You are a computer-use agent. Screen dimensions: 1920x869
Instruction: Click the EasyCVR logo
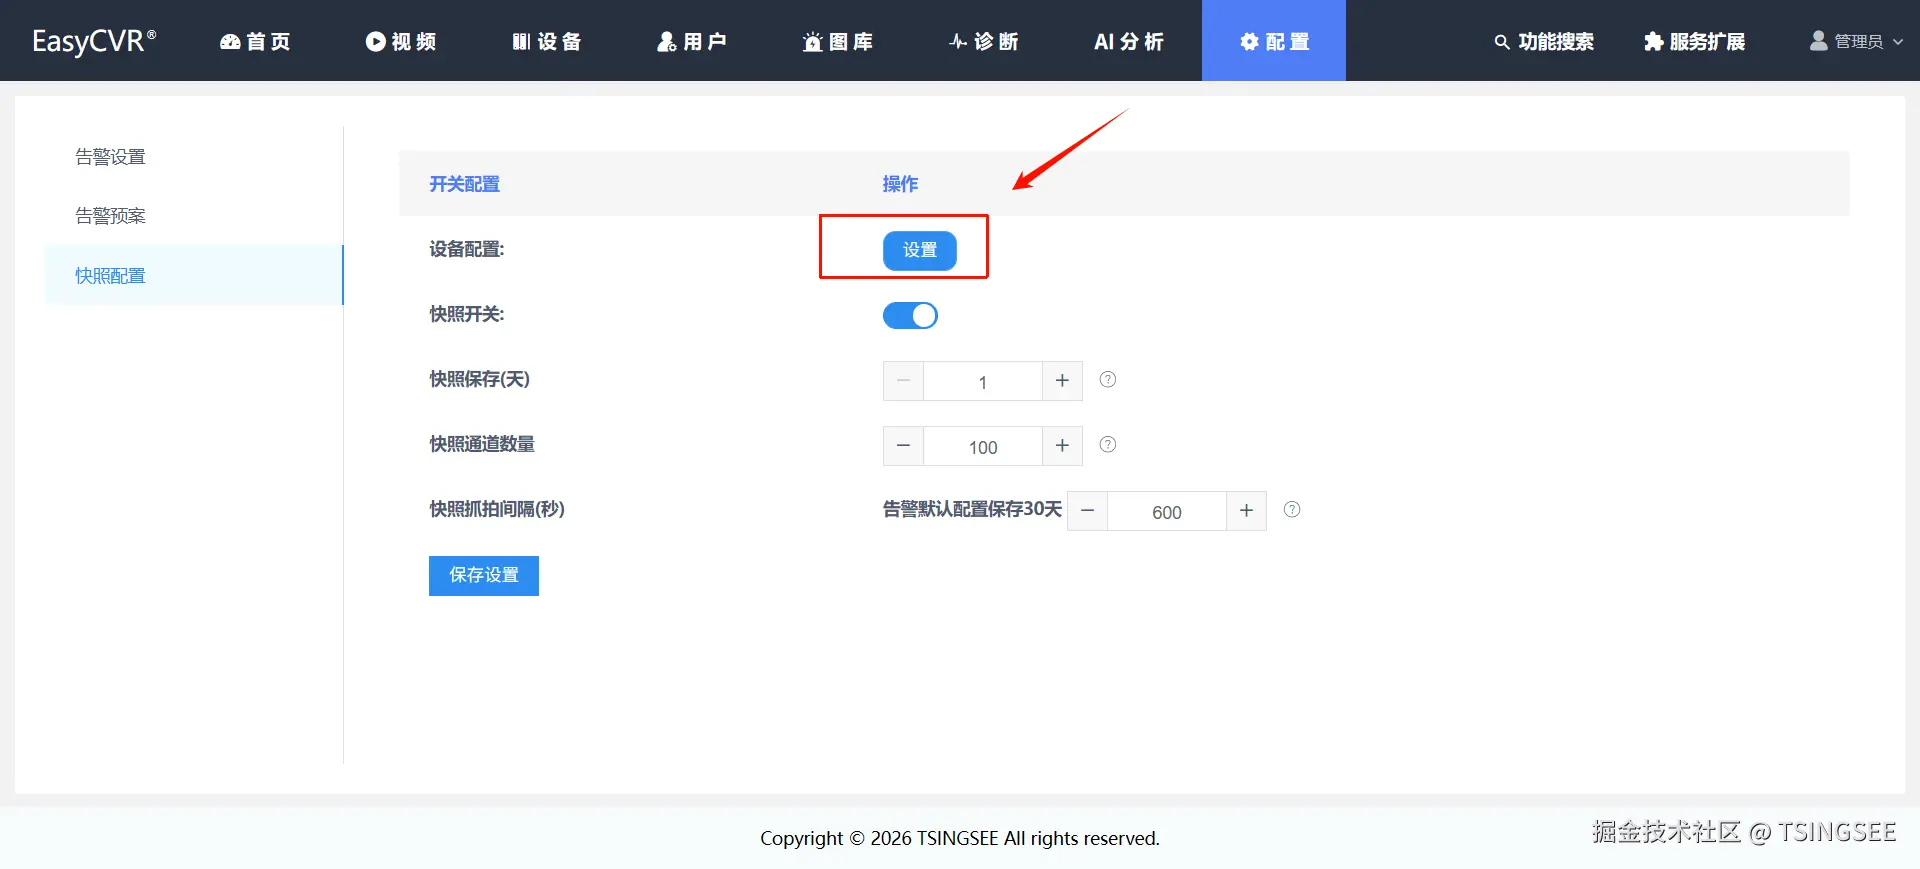pos(94,41)
